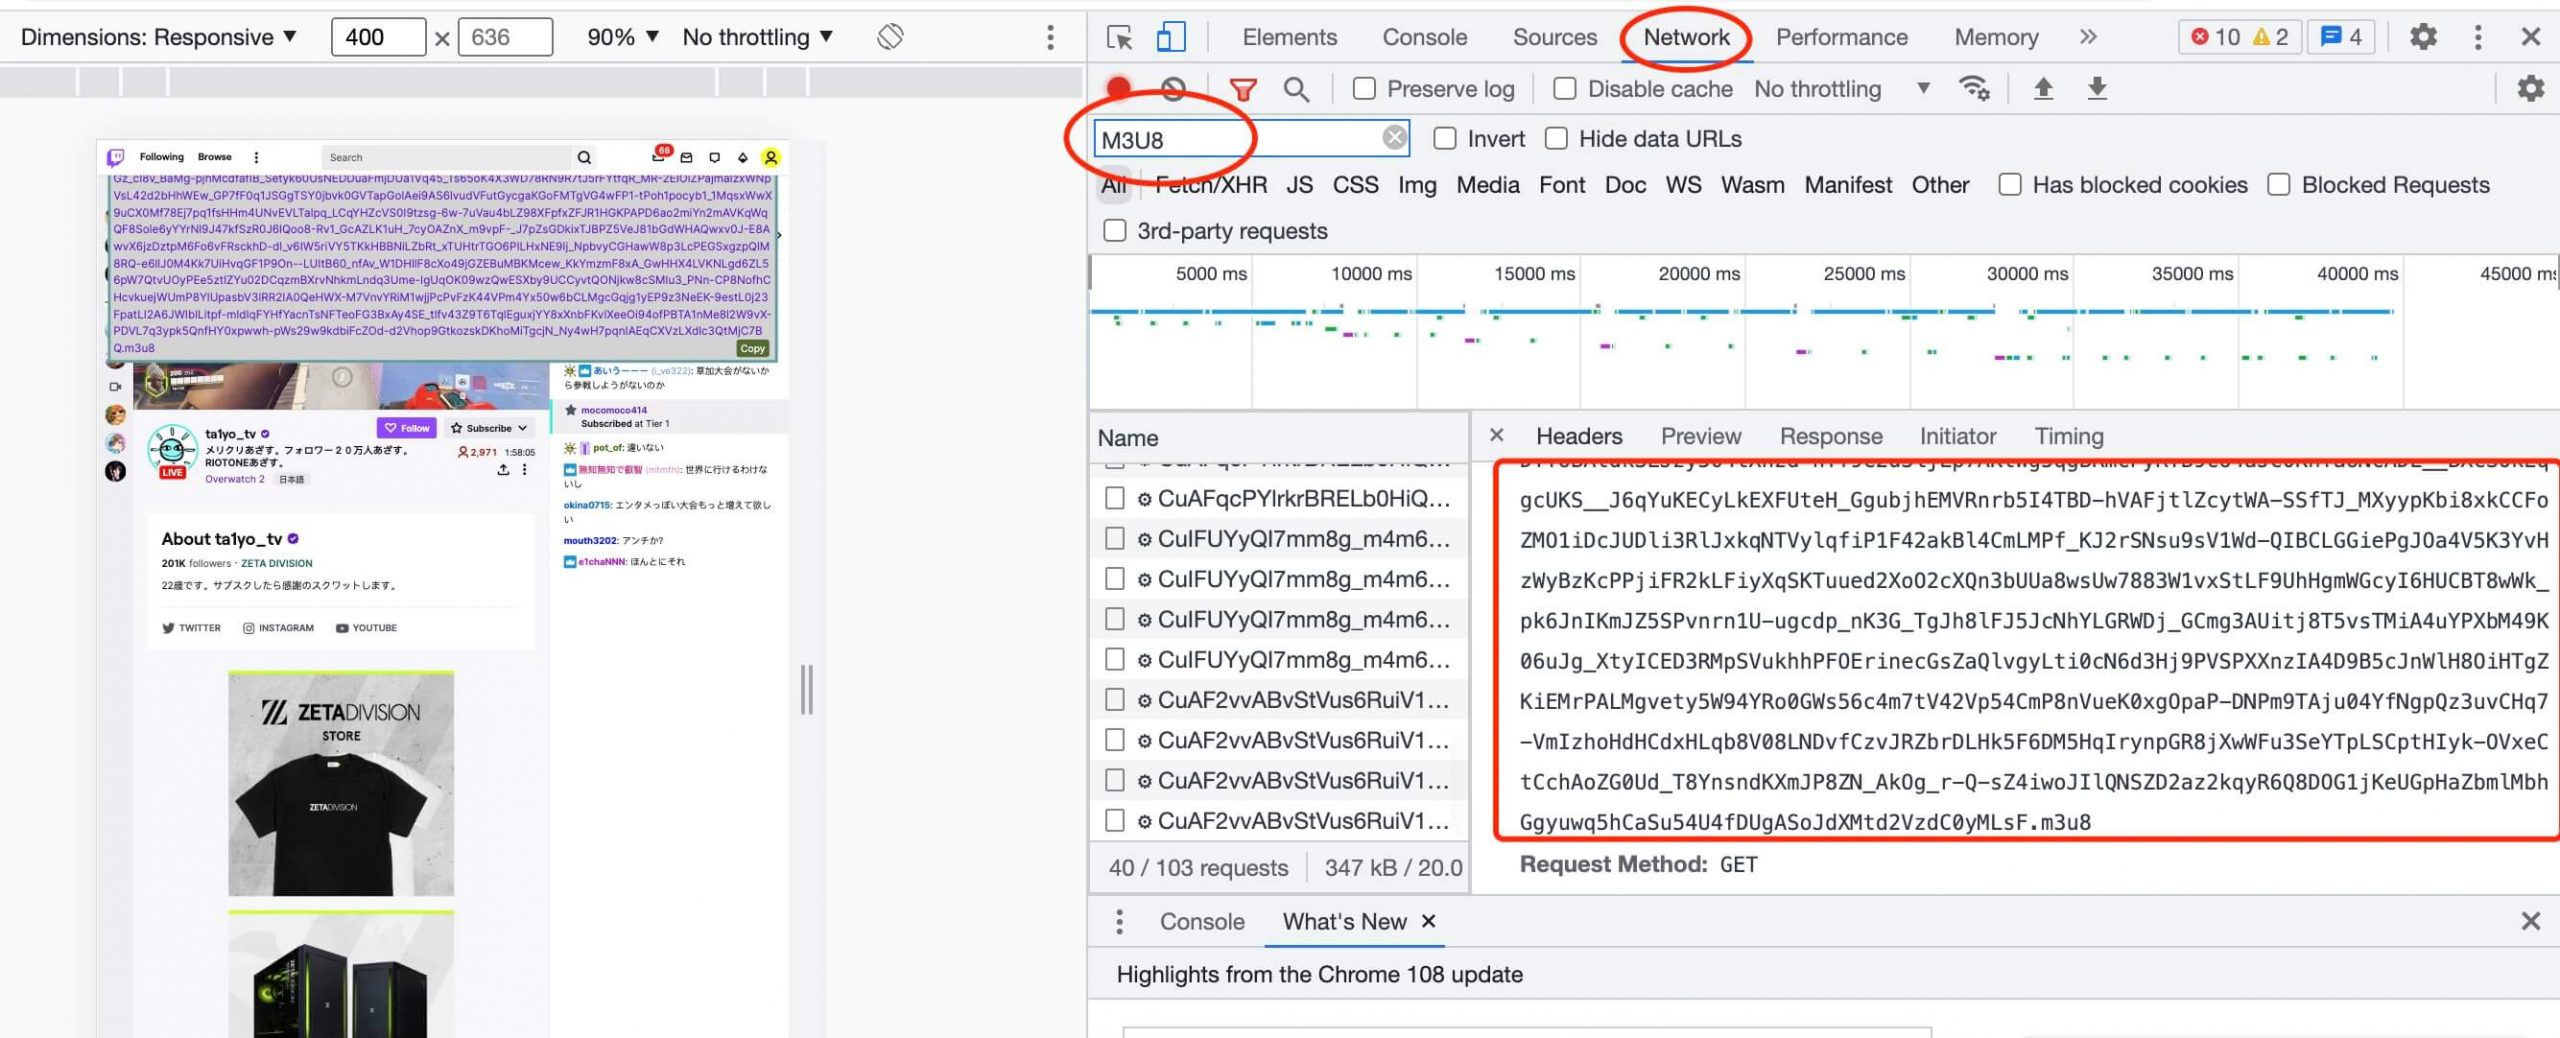
Task: Stop recording network log
Action: tap(1119, 89)
